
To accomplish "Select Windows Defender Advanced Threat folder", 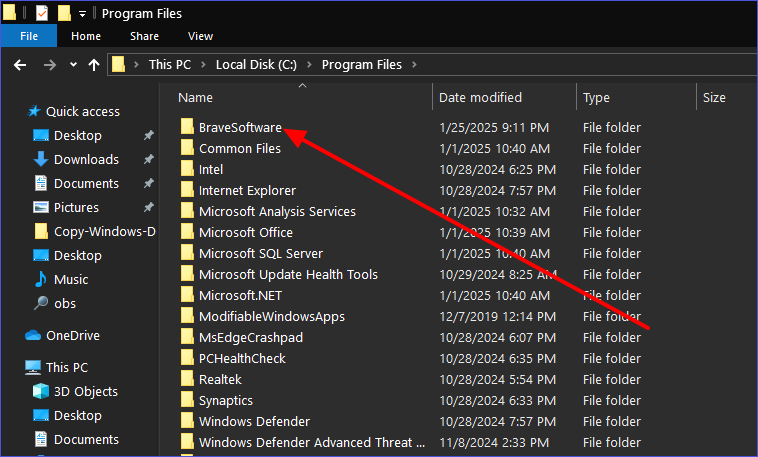I will click(x=312, y=442).
